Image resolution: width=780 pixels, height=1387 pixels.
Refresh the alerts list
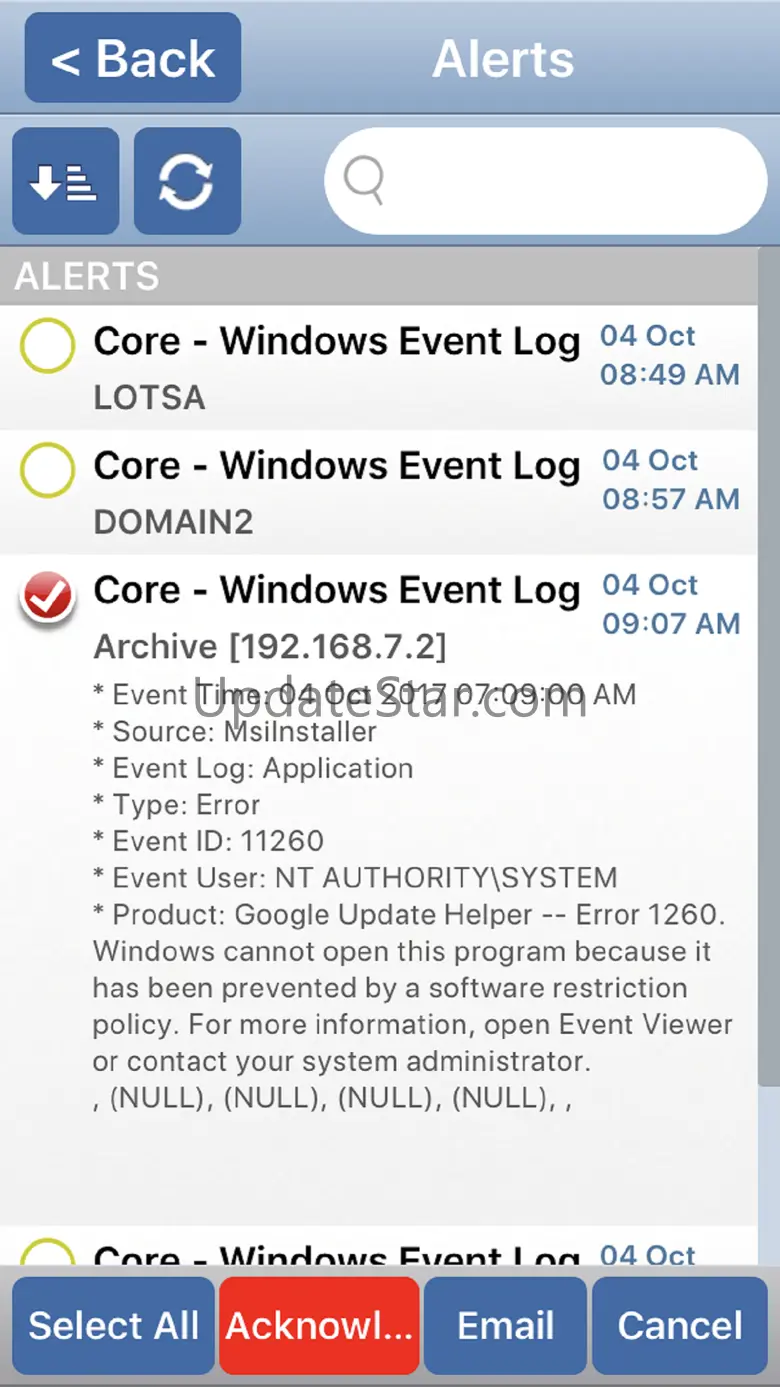(187, 182)
